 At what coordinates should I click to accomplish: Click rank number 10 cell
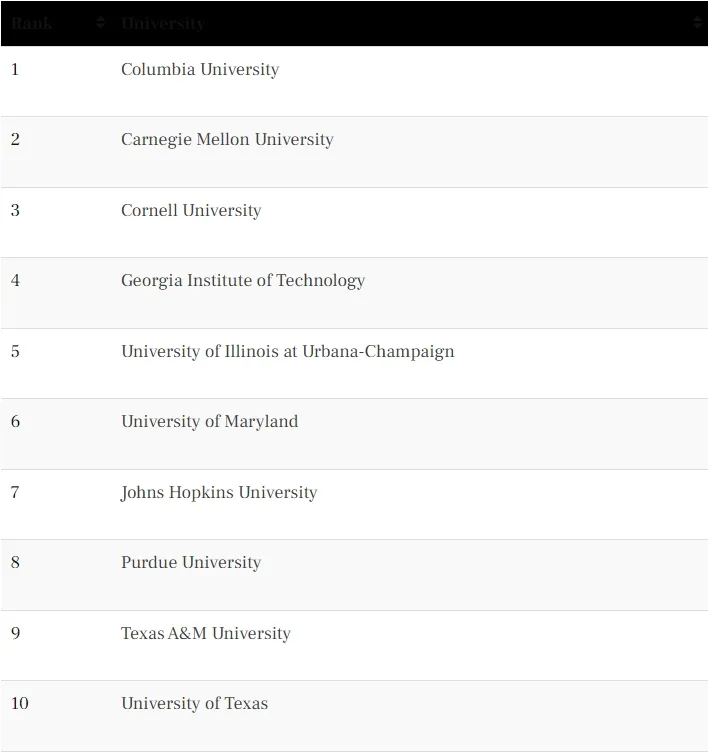pyautogui.click(x=20, y=703)
